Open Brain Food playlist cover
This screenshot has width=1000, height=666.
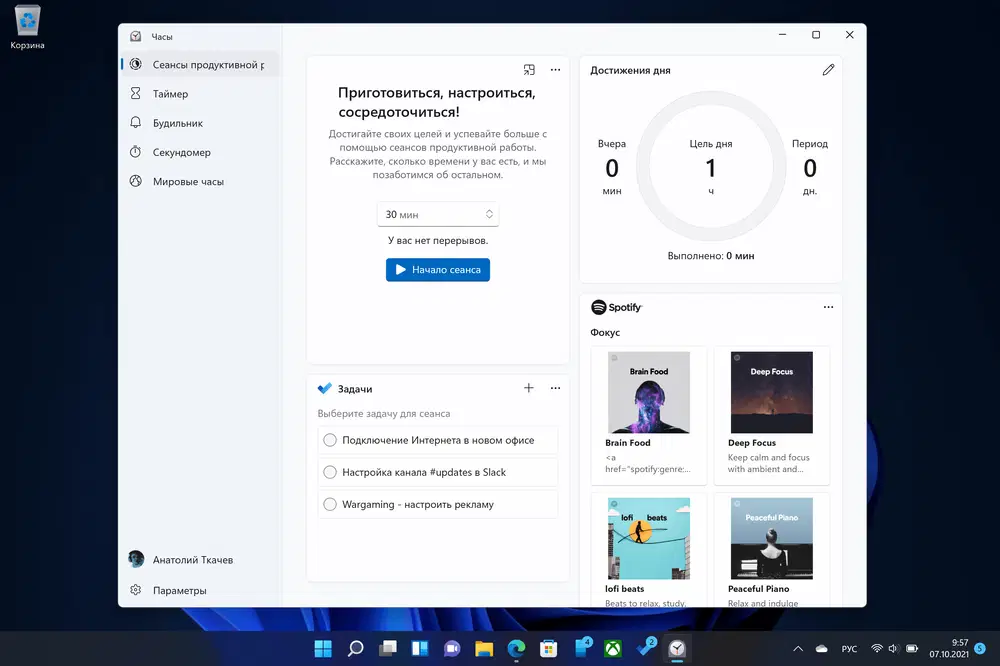tap(649, 392)
